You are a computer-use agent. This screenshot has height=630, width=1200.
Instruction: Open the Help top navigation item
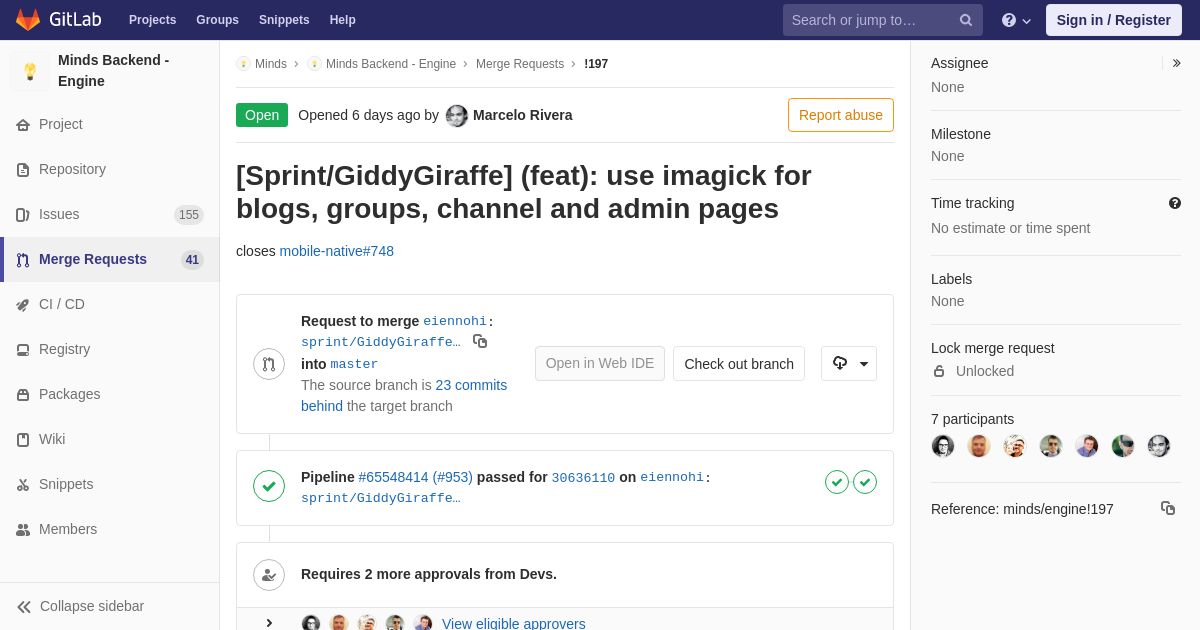(343, 20)
